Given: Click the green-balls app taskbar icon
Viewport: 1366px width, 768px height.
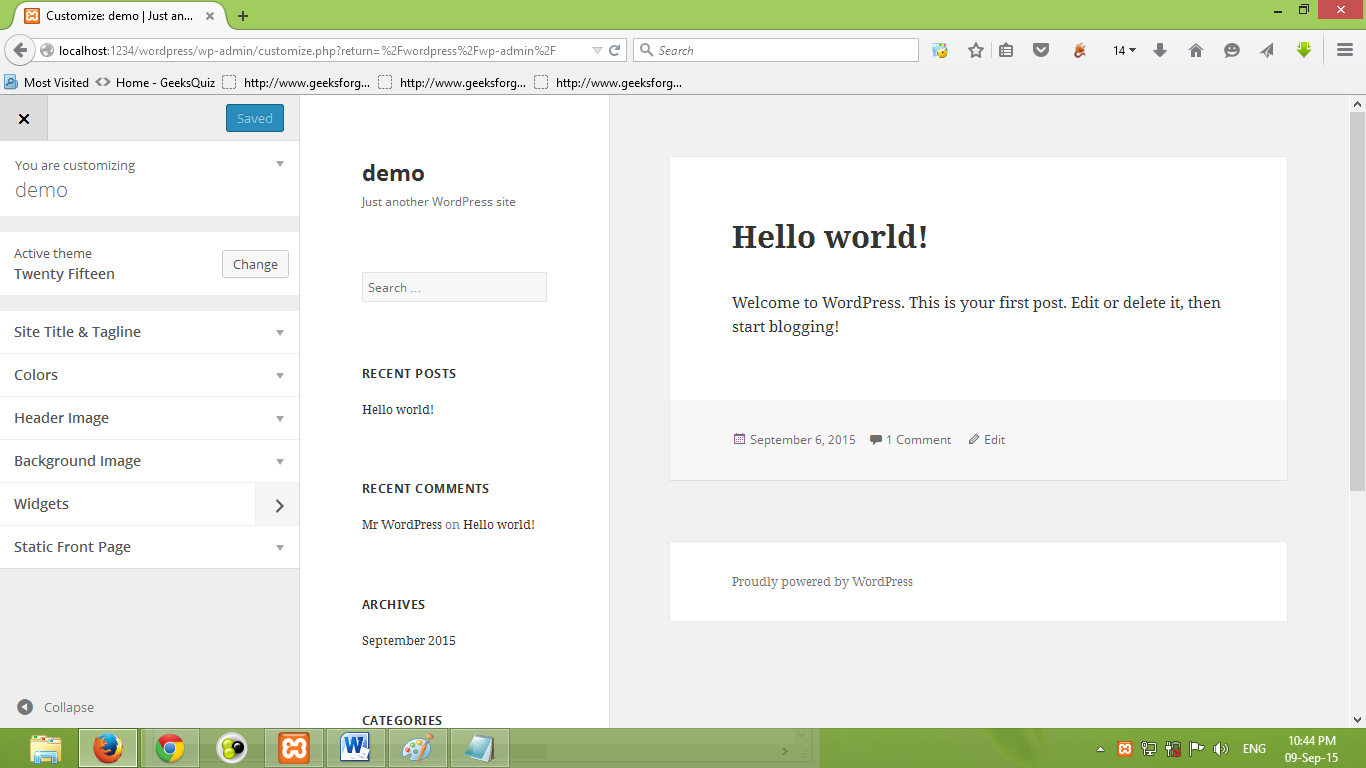Looking at the screenshot, I should tap(232, 748).
